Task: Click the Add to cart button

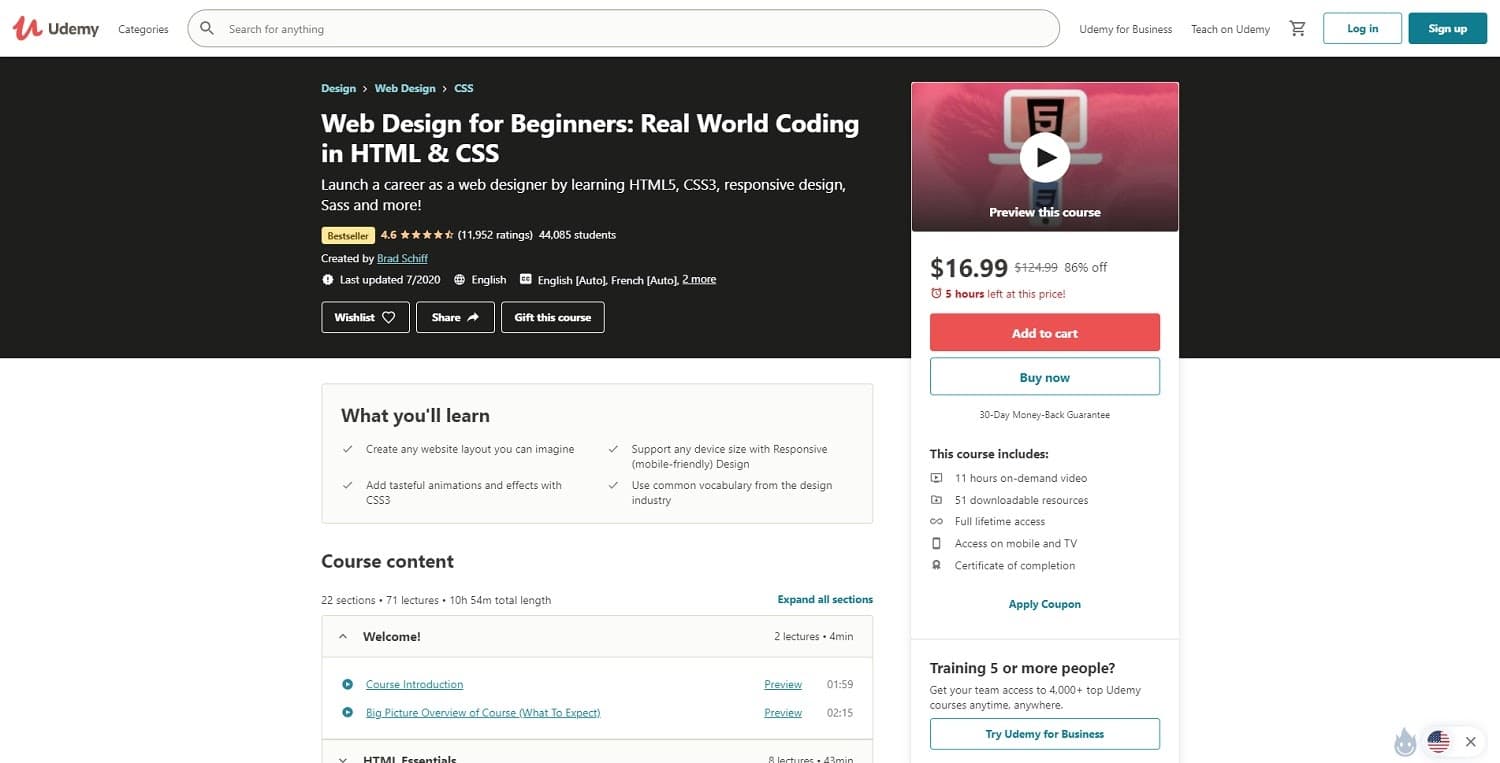Action: coord(1044,332)
